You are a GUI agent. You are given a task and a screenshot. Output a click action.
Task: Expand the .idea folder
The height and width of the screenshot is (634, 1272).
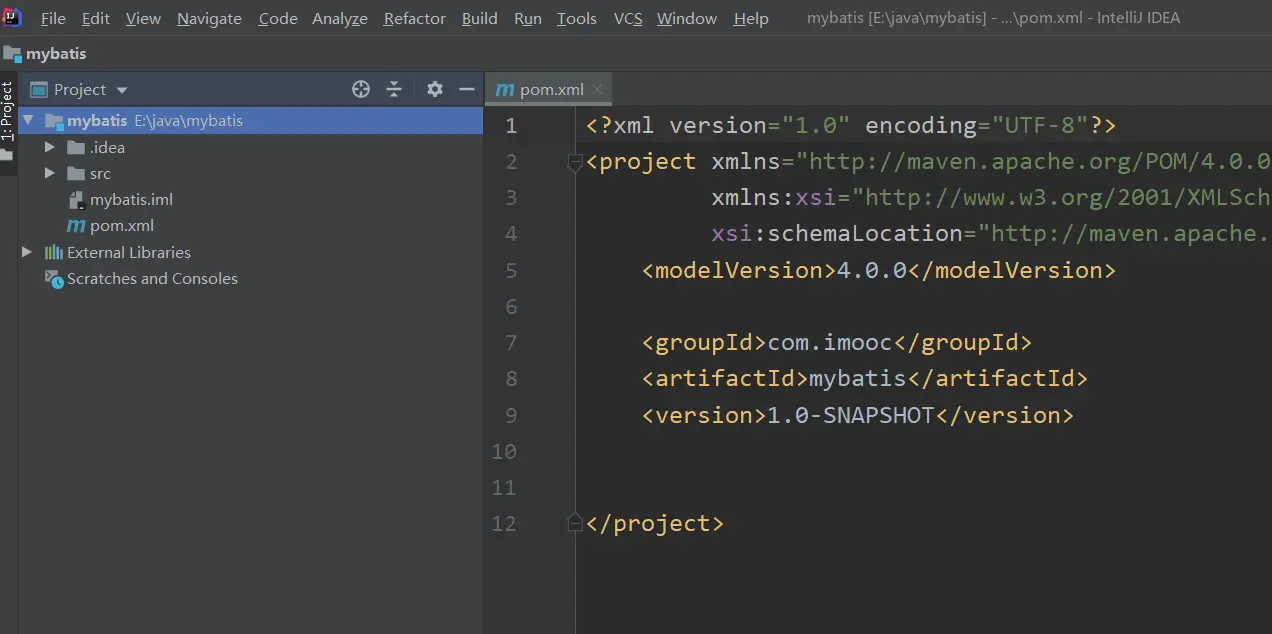(50, 147)
